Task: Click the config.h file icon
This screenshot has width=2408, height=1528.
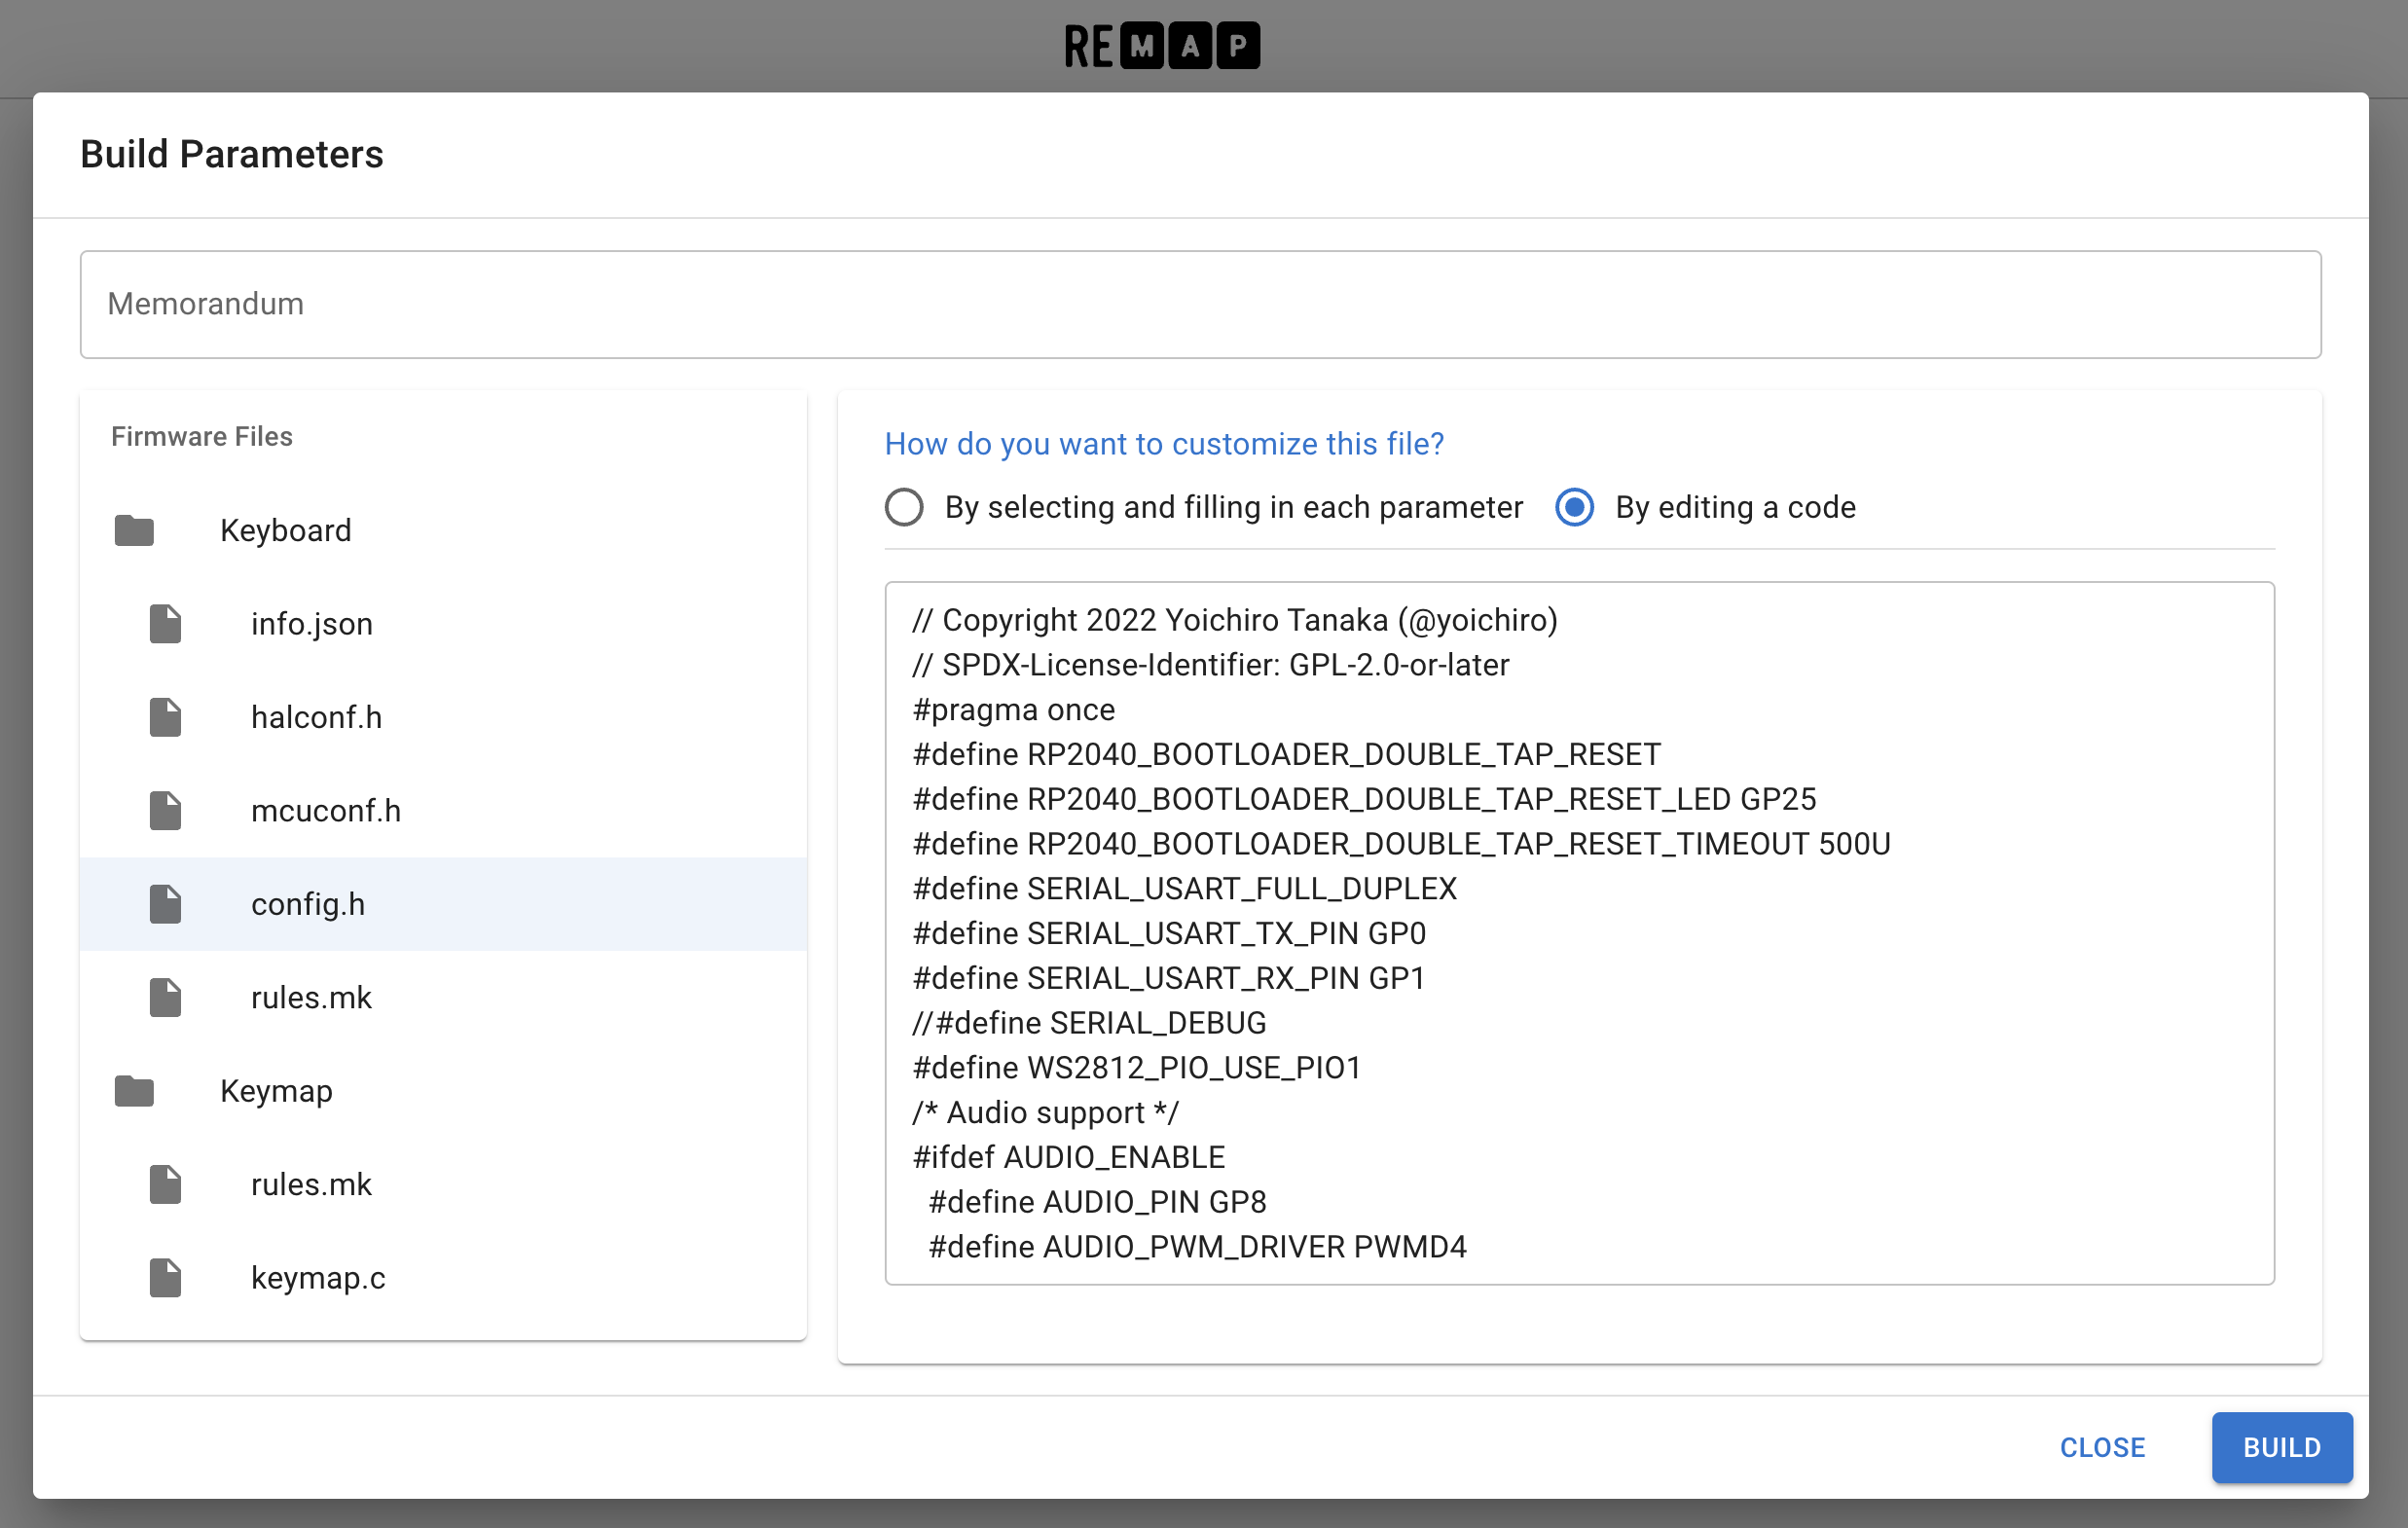Action: click(166, 904)
